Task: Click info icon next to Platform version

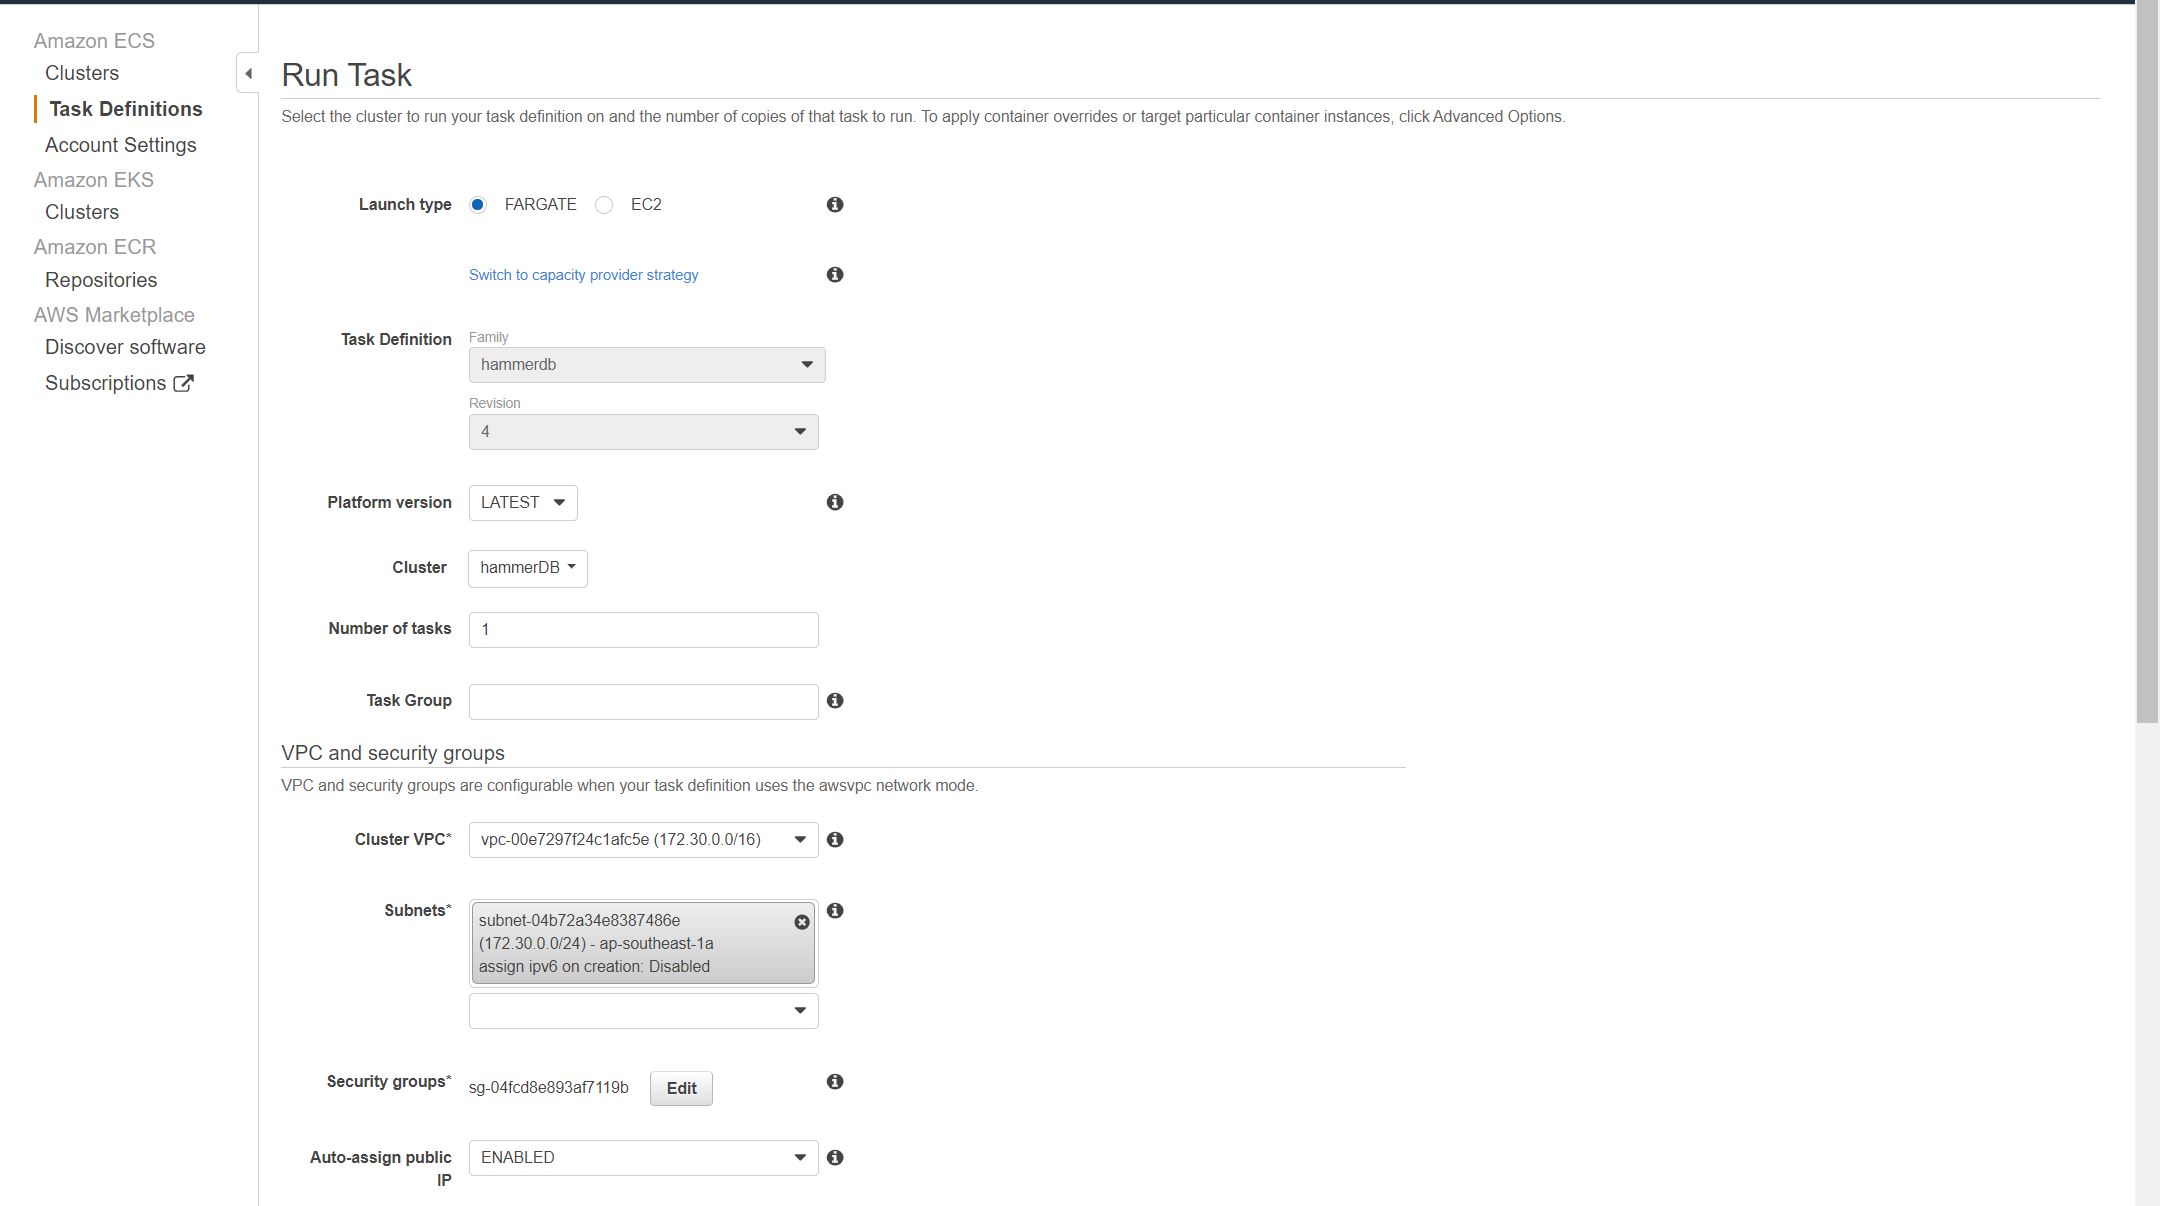Action: pos(835,502)
